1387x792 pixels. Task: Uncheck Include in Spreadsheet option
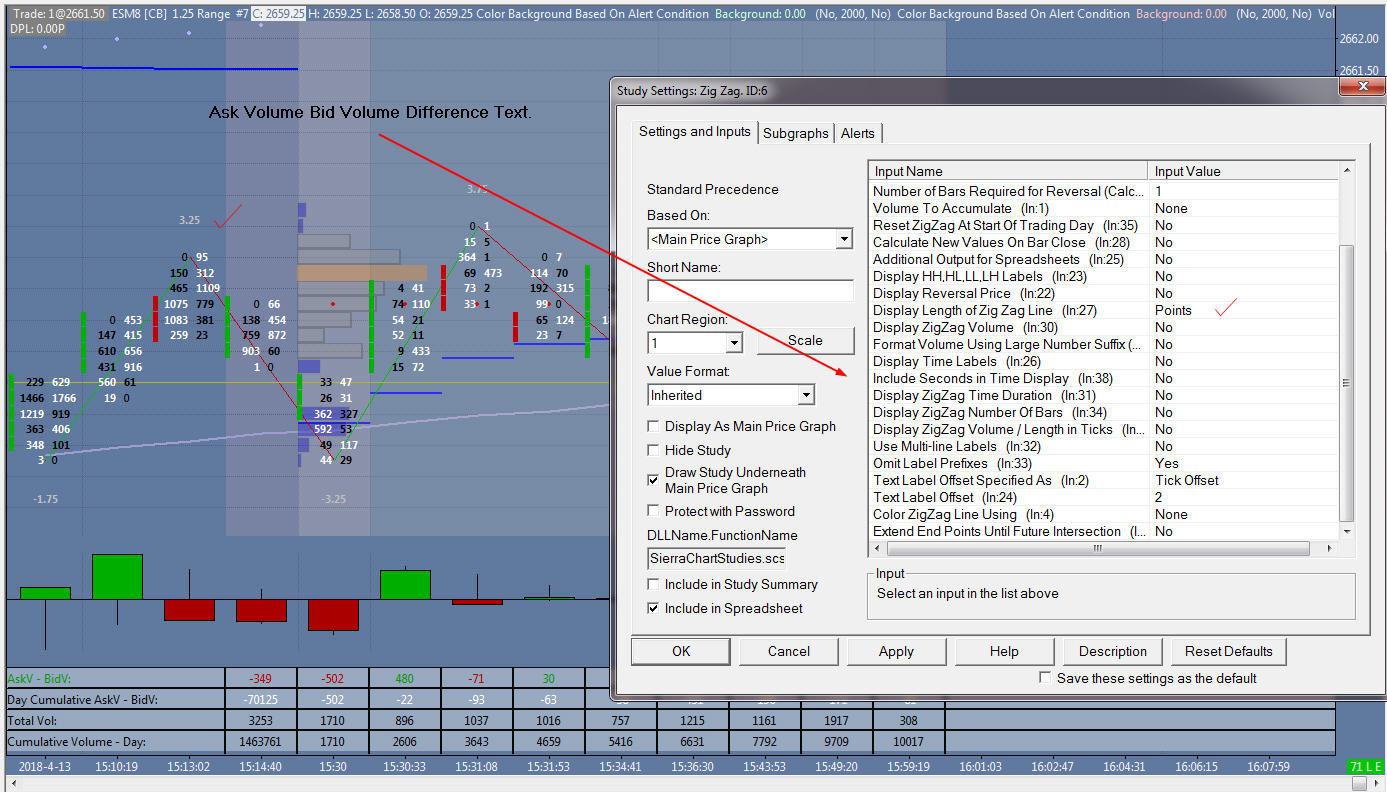pos(654,608)
